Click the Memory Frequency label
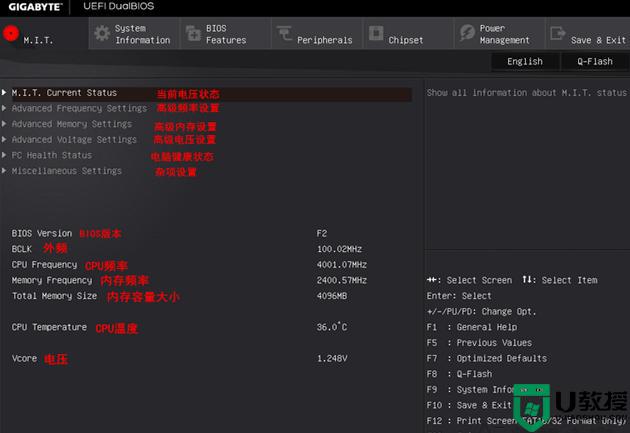Image resolution: width=630 pixels, height=433 pixels. tap(51, 280)
